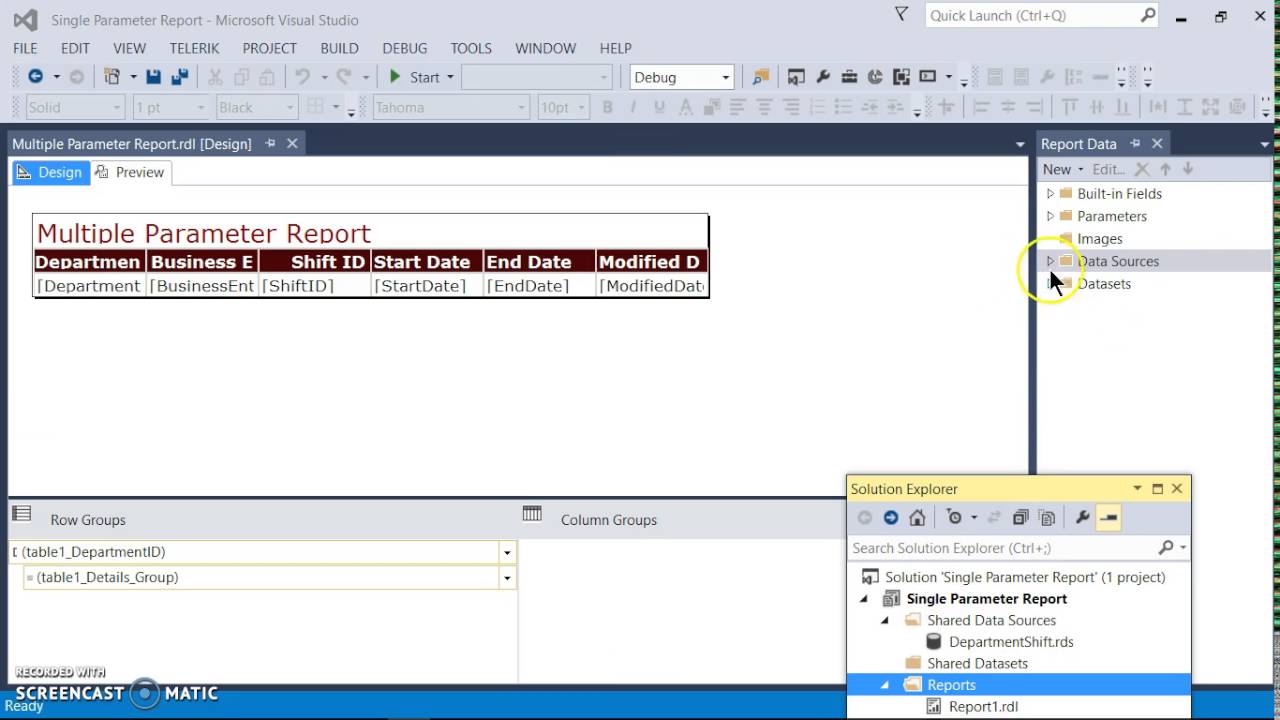Select the Shared Datasets folder

(977, 664)
